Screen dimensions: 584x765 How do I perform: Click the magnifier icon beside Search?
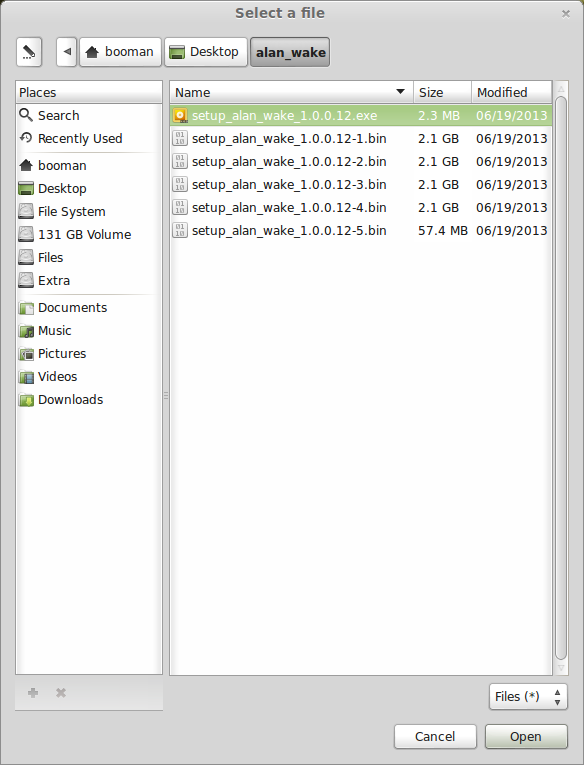pyautogui.click(x=26, y=115)
